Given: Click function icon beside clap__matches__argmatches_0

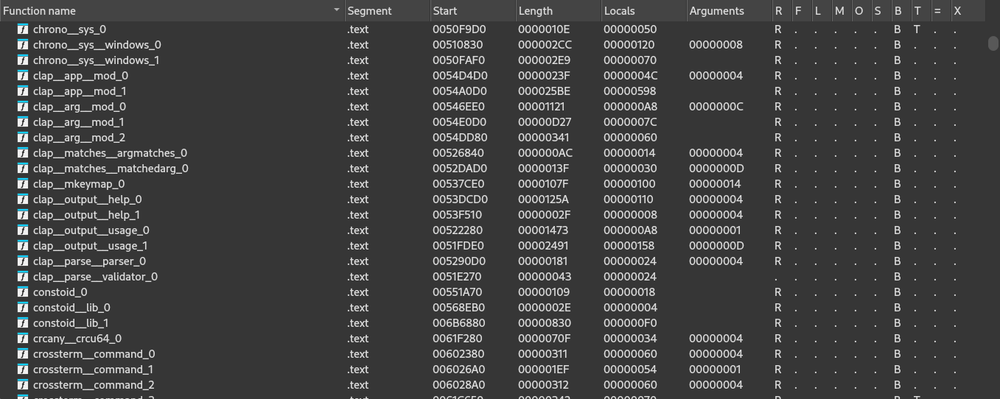Looking at the screenshot, I should [23, 153].
